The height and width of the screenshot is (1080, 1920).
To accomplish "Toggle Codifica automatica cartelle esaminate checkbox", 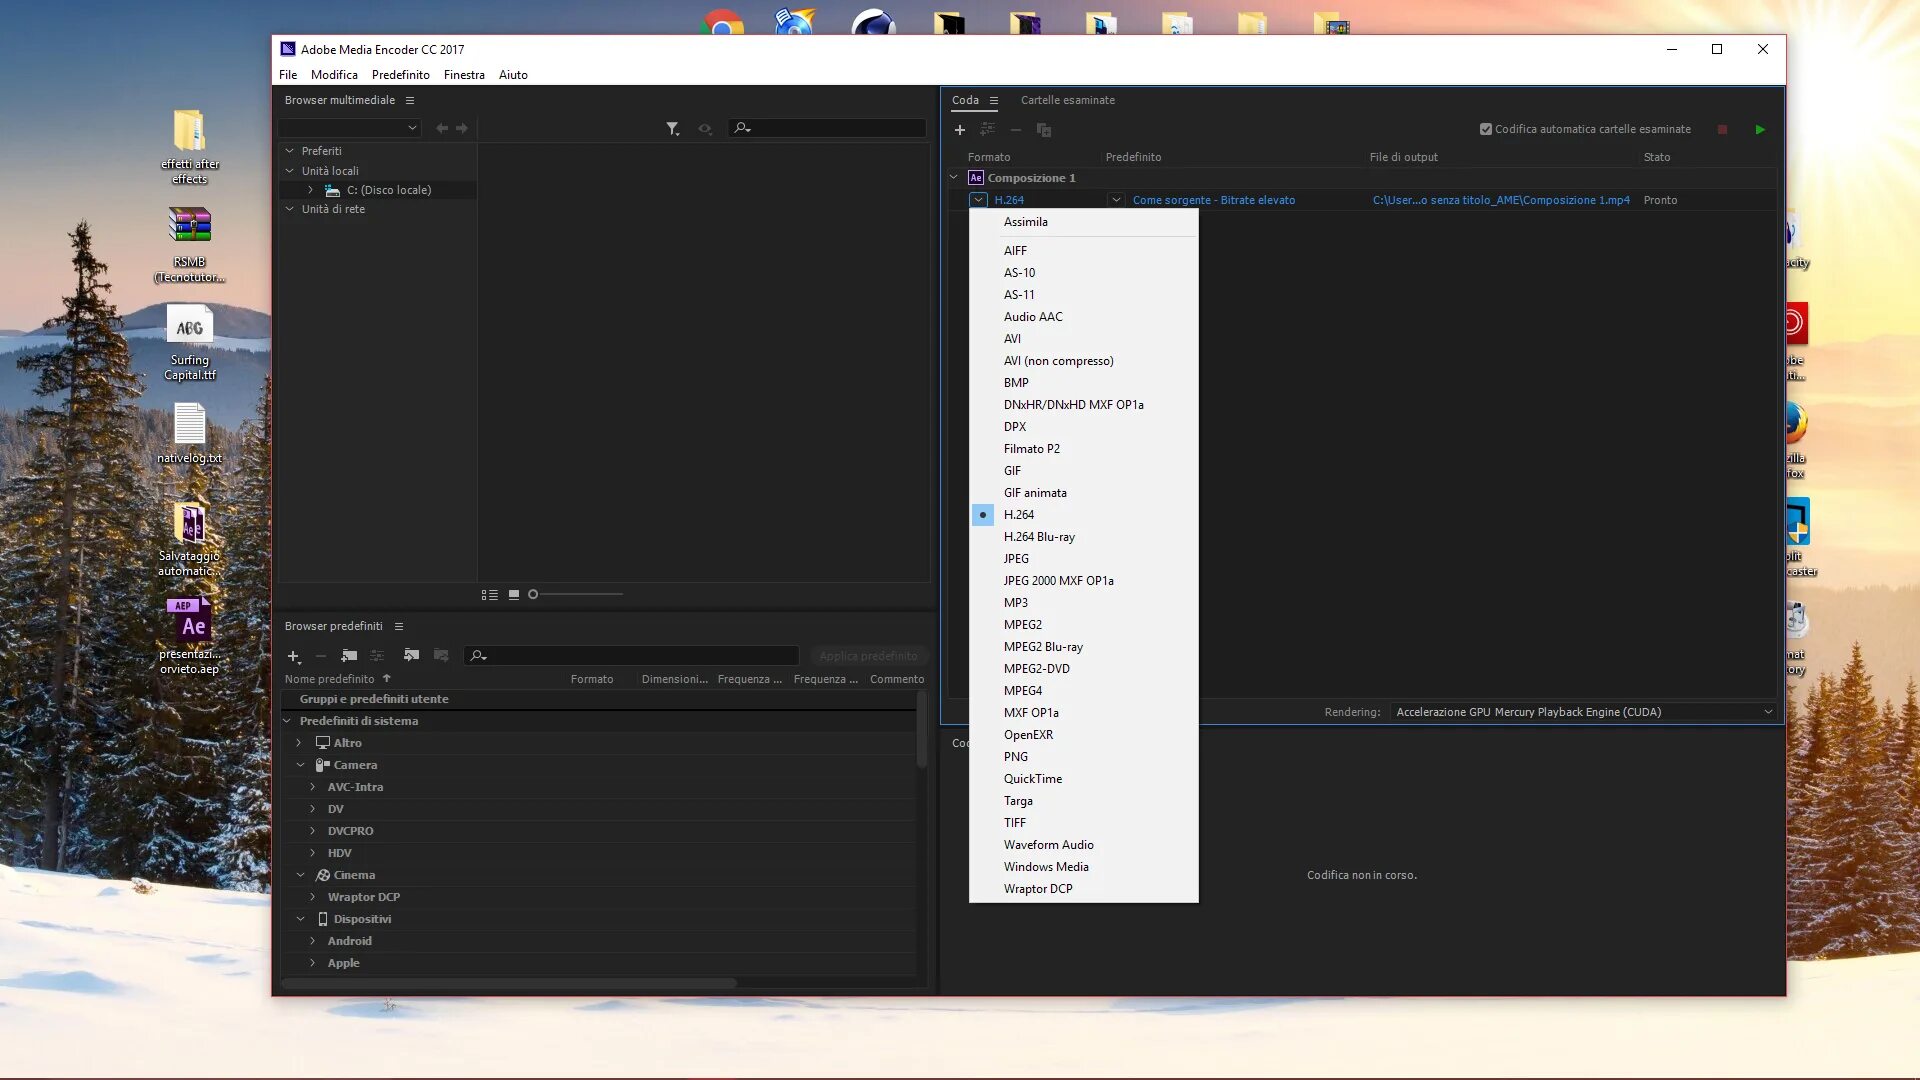I will pos(1486,129).
